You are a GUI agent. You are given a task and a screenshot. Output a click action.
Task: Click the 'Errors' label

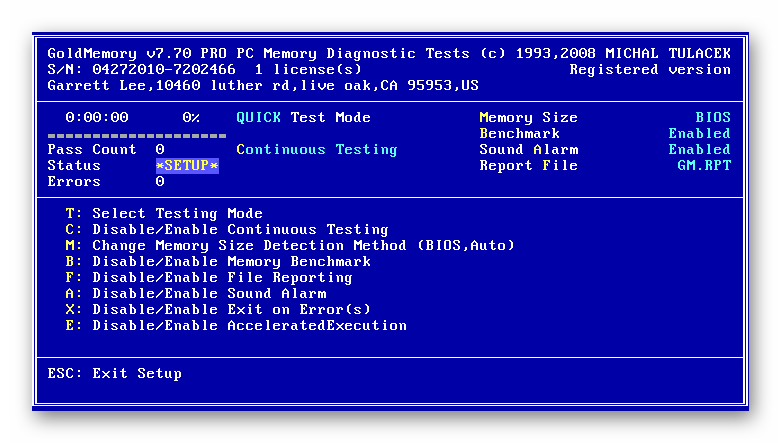(x=74, y=181)
